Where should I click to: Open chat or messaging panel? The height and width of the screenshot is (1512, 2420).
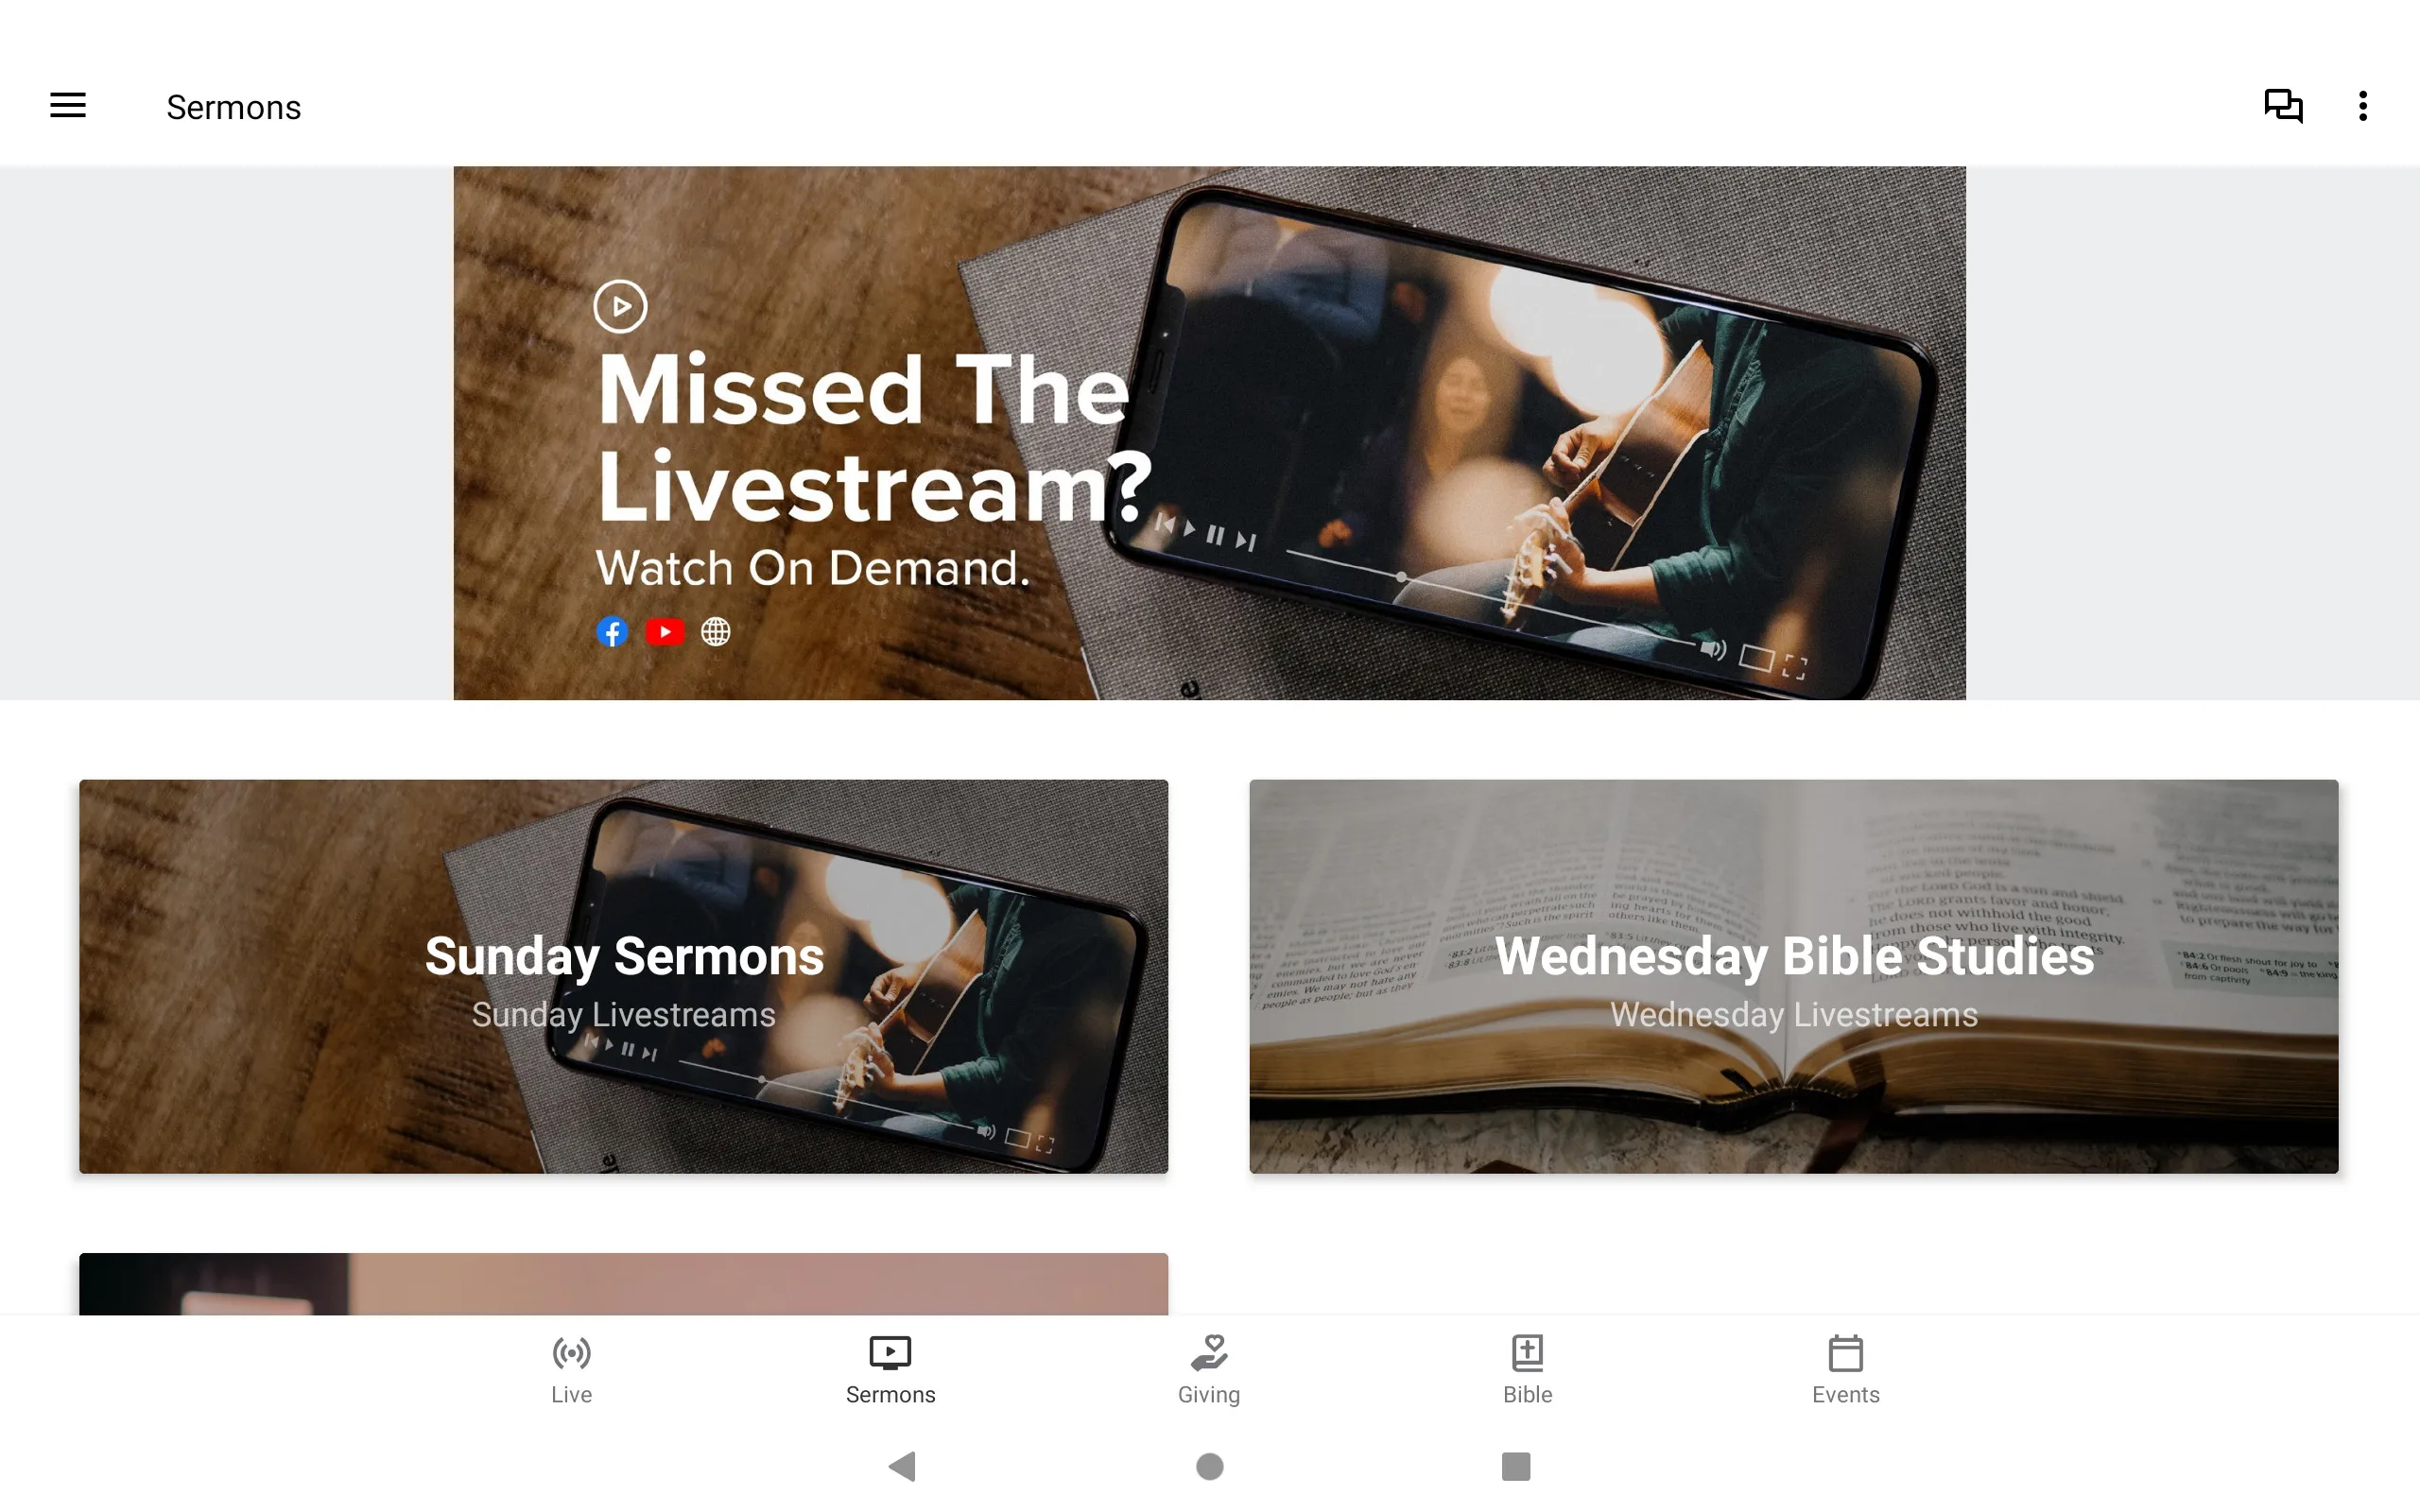(2284, 106)
